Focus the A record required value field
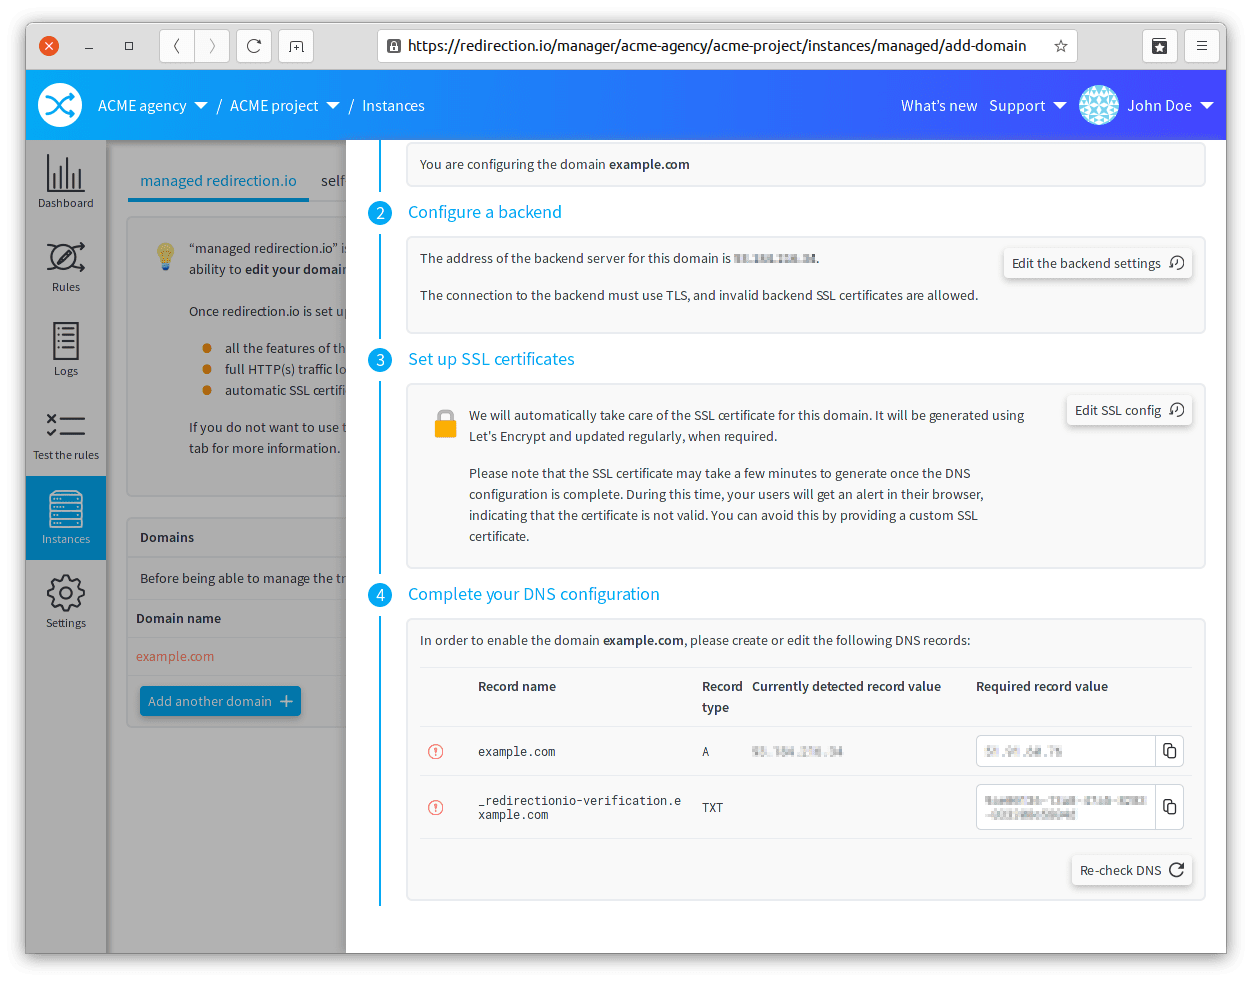Image resolution: width=1252 pixels, height=982 pixels. coord(1066,751)
